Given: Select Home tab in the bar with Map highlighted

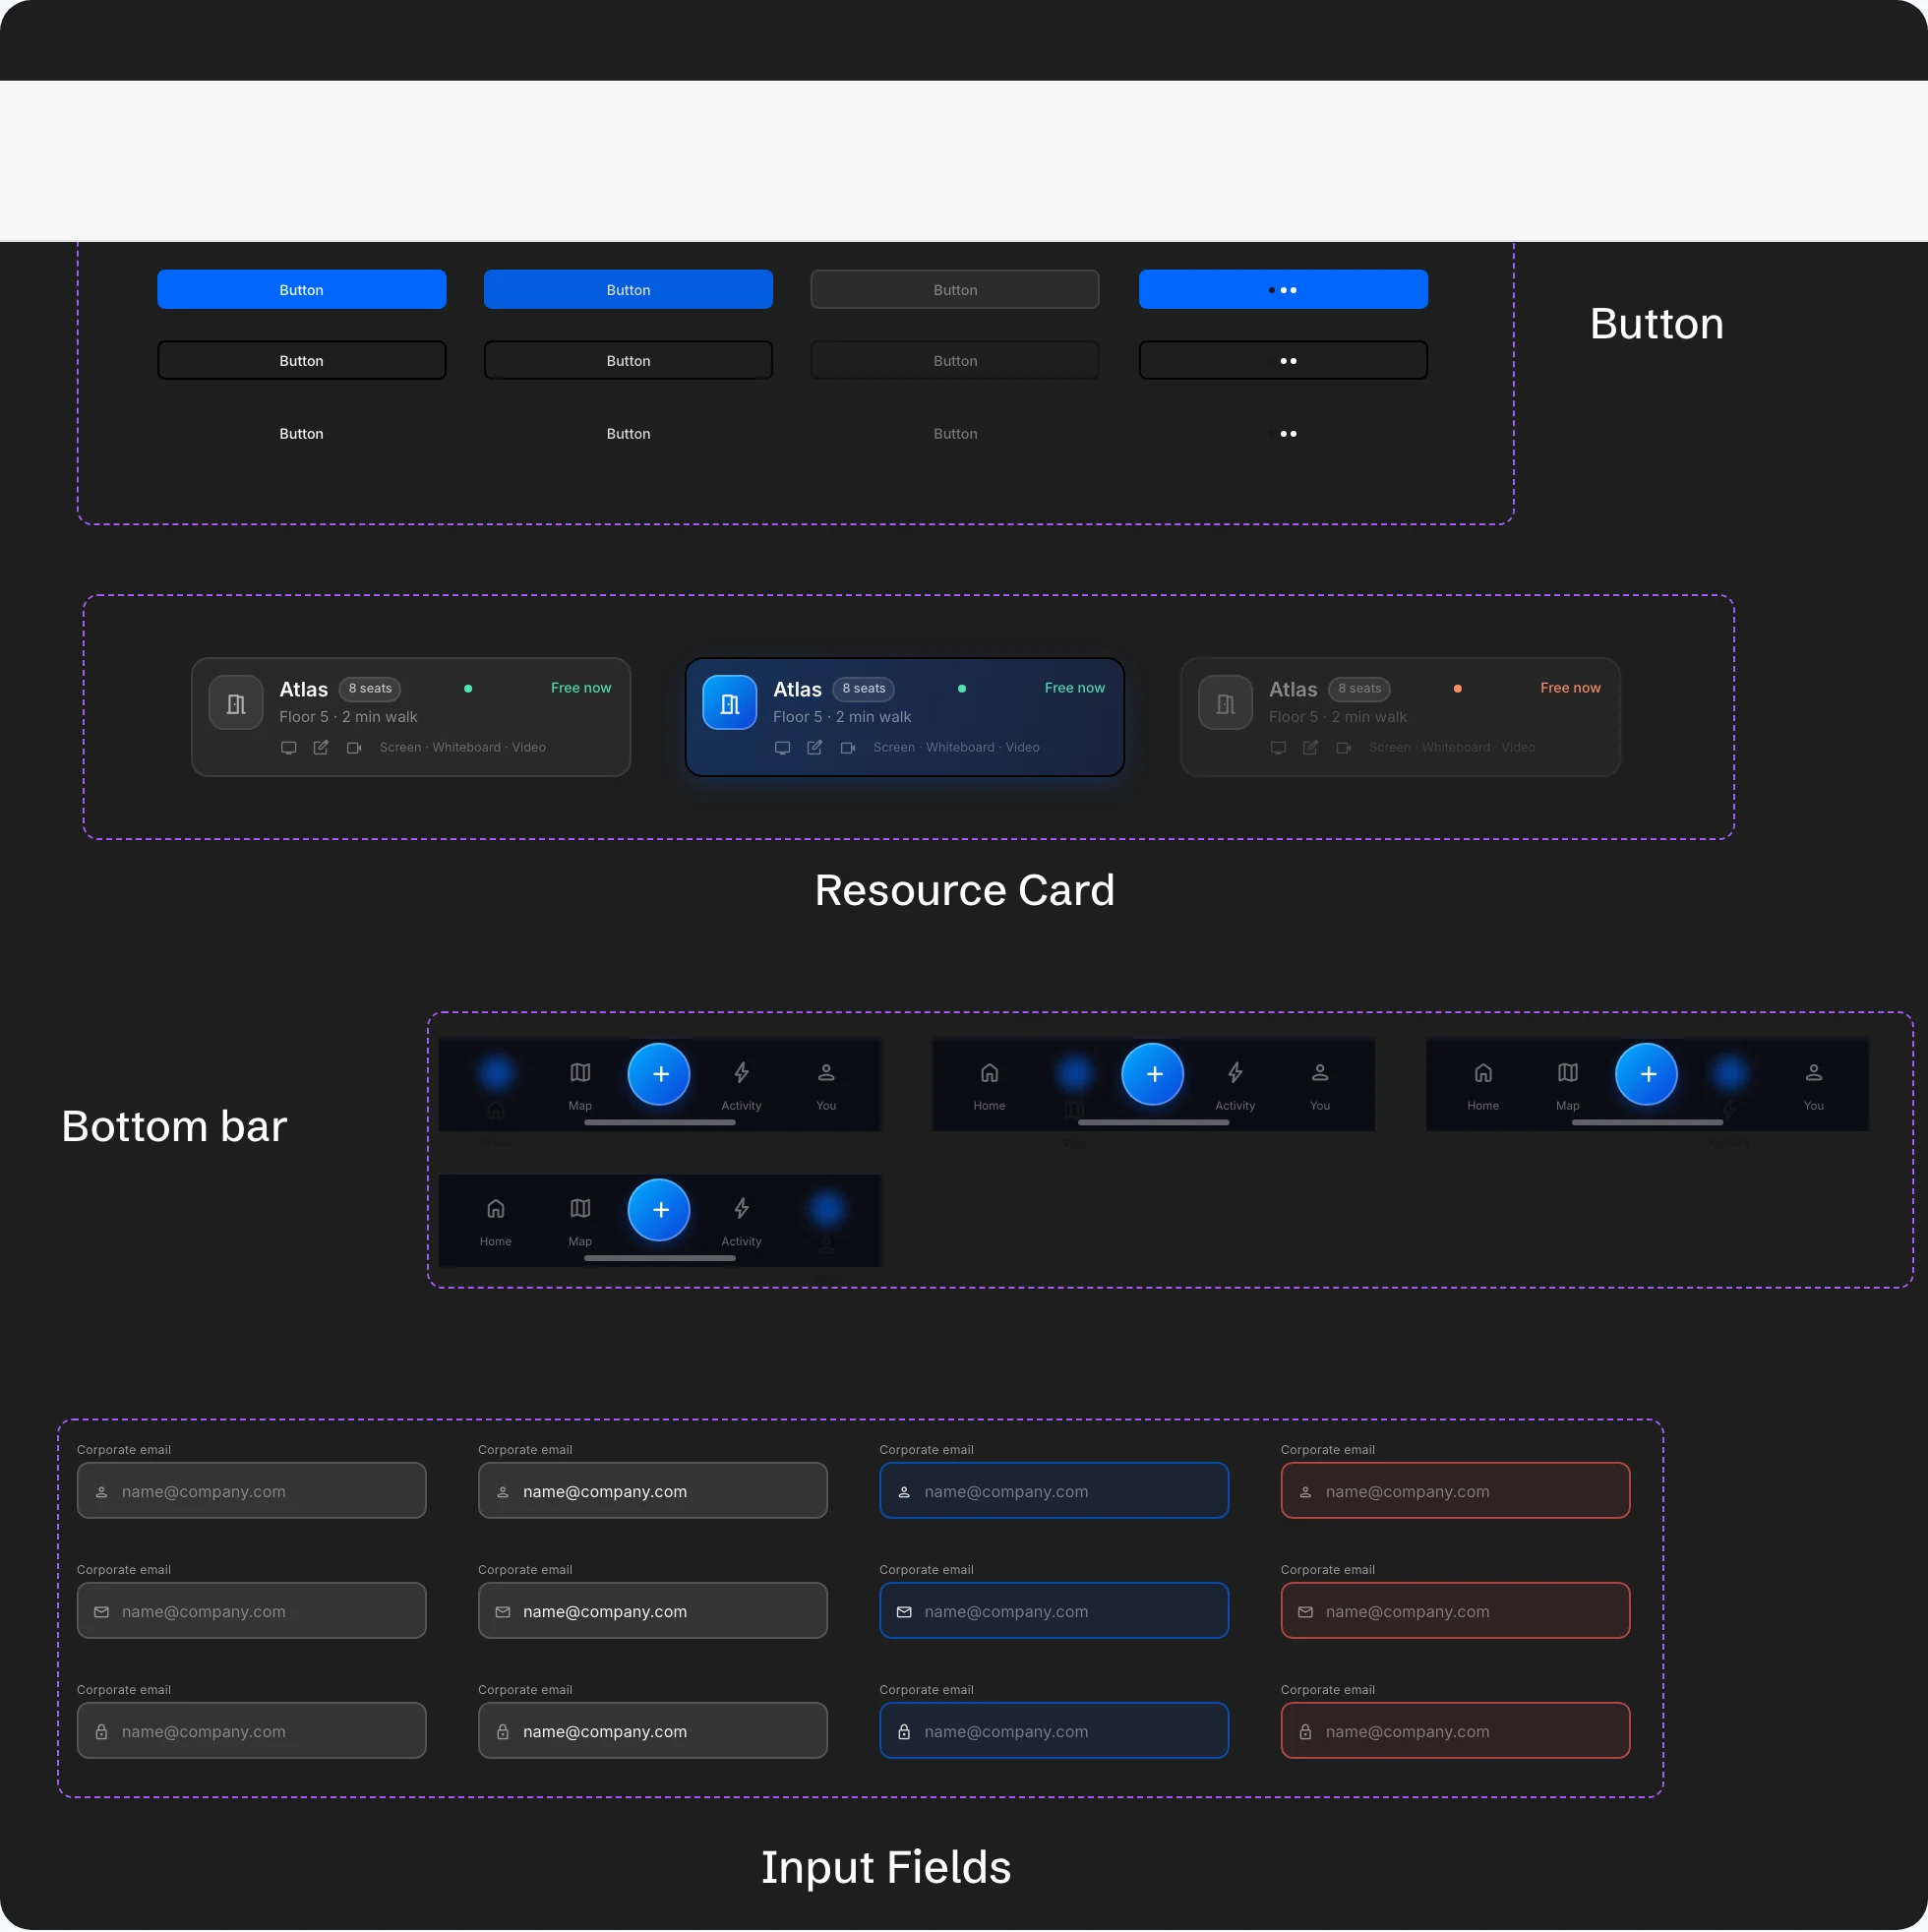Looking at the screenshot, I should [x=989, y=1086].
